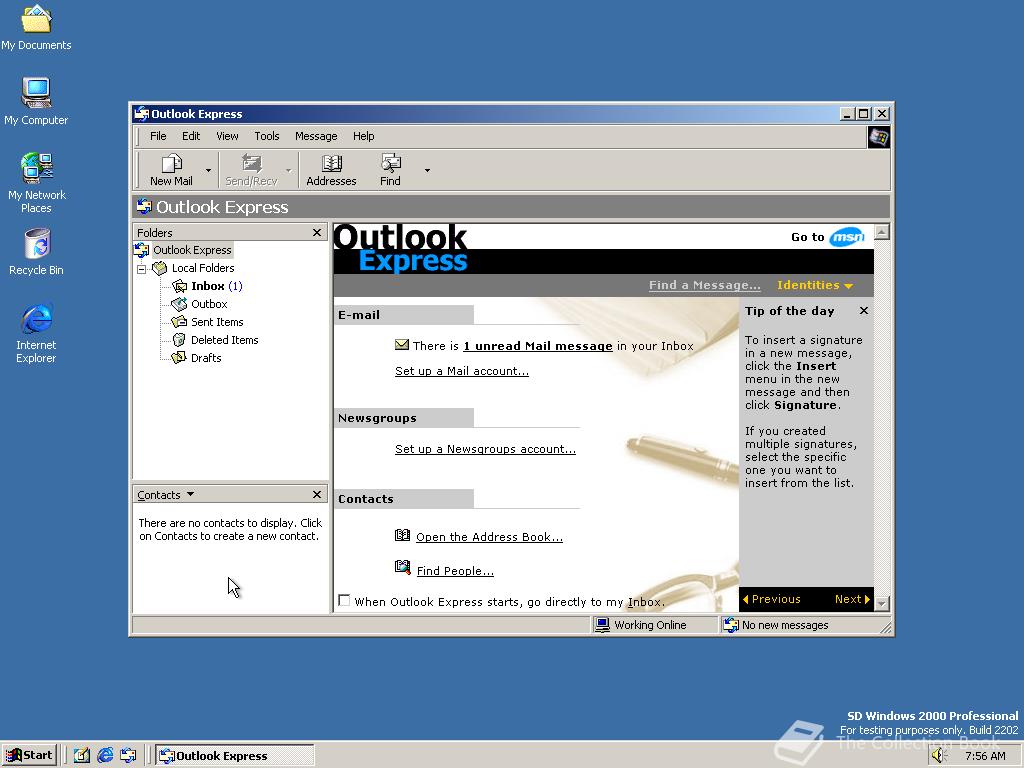1024x768 pixels.
Task: Click scrollbar up arrow in main pane
Action: (882, 232)
